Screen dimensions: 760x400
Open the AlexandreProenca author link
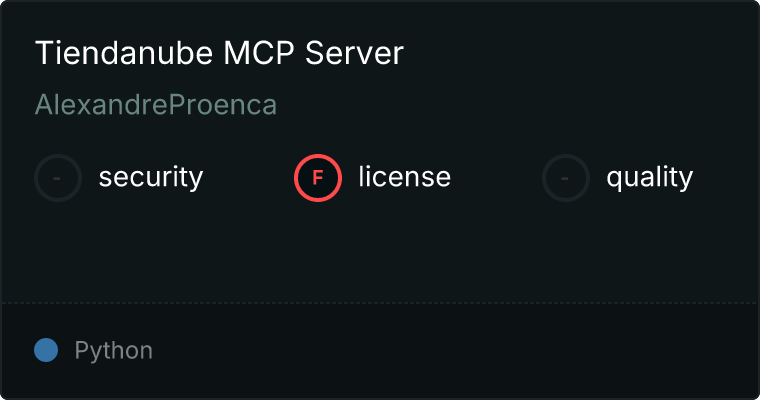pyautogui.click(x=156, y=105)
